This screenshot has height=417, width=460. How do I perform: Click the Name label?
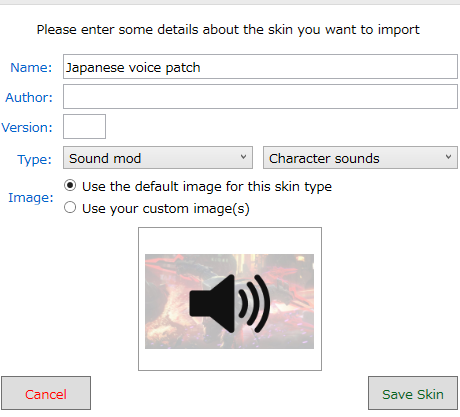click(x=31, y=68)
